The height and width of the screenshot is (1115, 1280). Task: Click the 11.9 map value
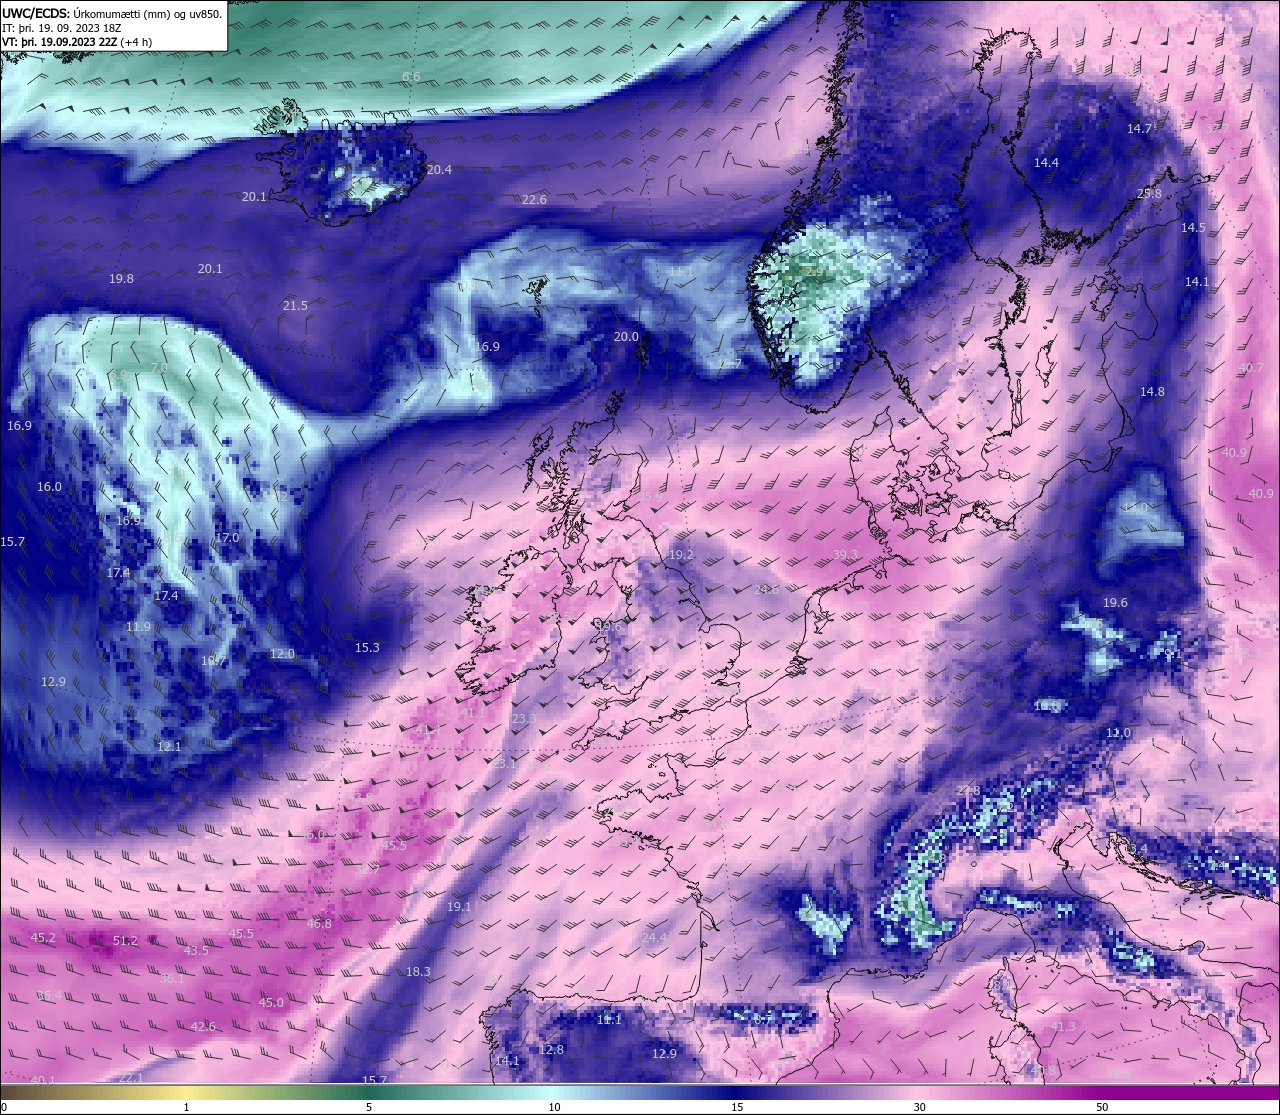(x=138, y=627)
